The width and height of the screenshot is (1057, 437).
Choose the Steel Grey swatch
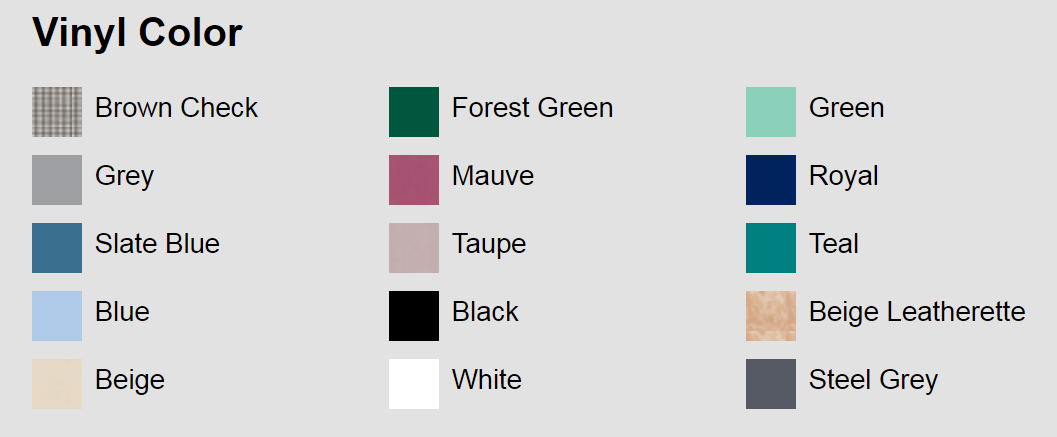coord(771,384)
